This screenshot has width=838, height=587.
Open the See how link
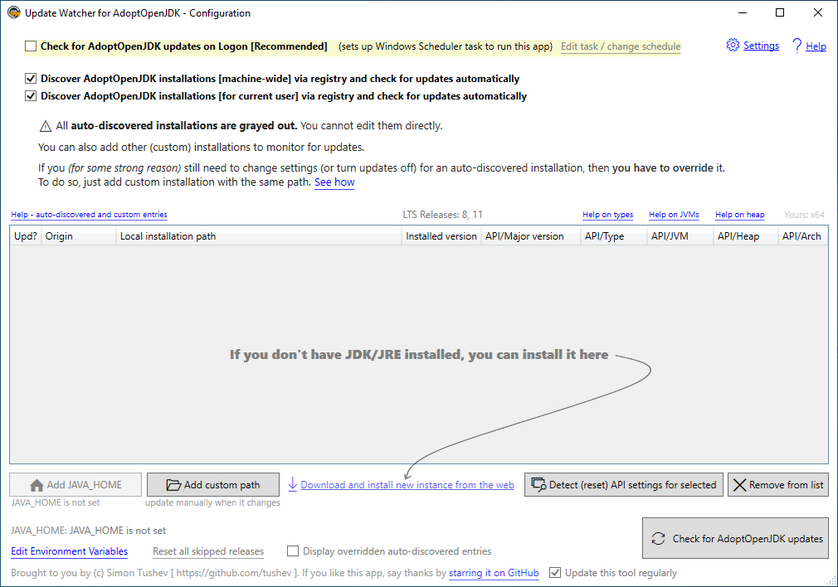pos(335,182)
